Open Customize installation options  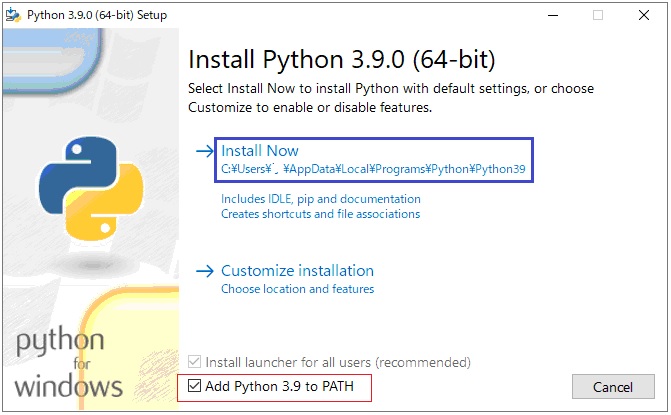[x=297, y=270]
